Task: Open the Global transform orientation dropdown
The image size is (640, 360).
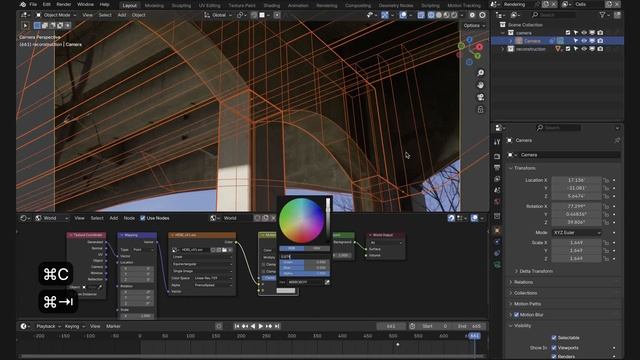Action: click(218, 15)
